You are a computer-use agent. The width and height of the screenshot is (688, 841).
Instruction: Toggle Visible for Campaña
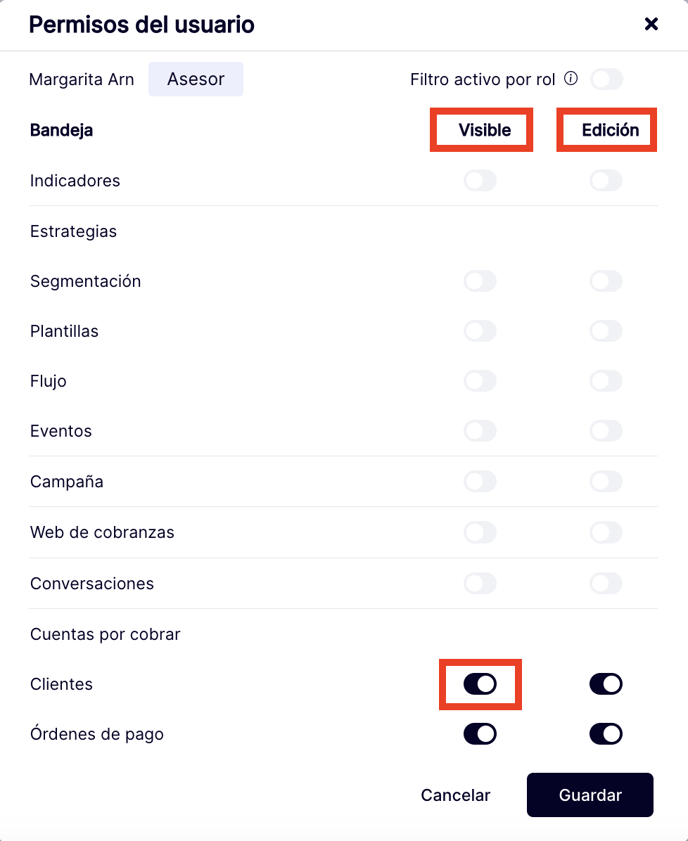[480, 482]
